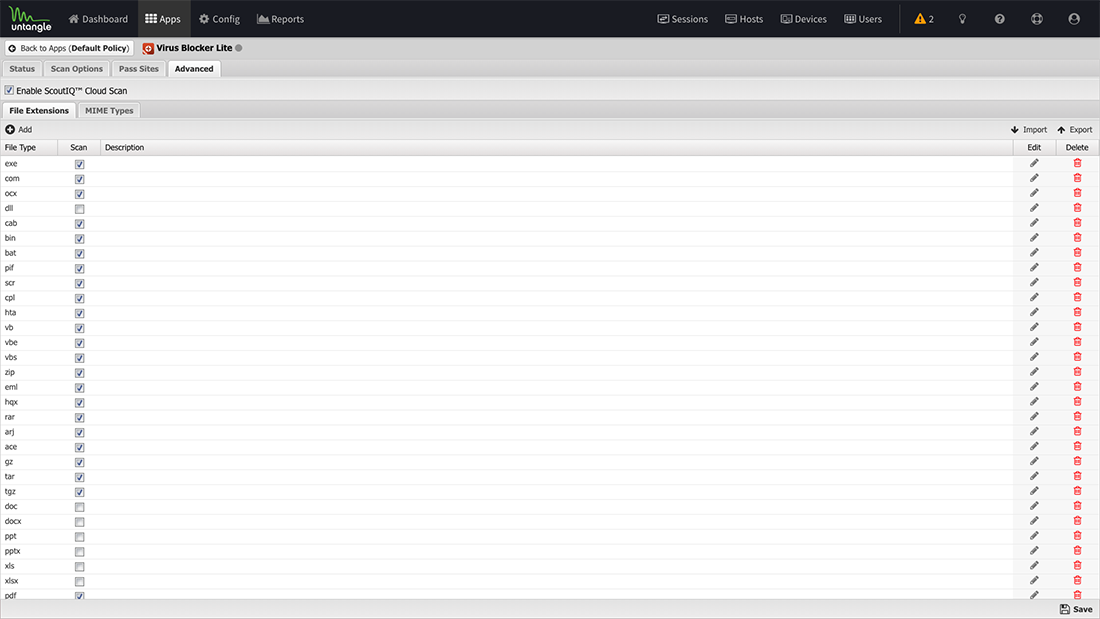
Task: Edit the docx file type entry
Action: (1034, 521)
